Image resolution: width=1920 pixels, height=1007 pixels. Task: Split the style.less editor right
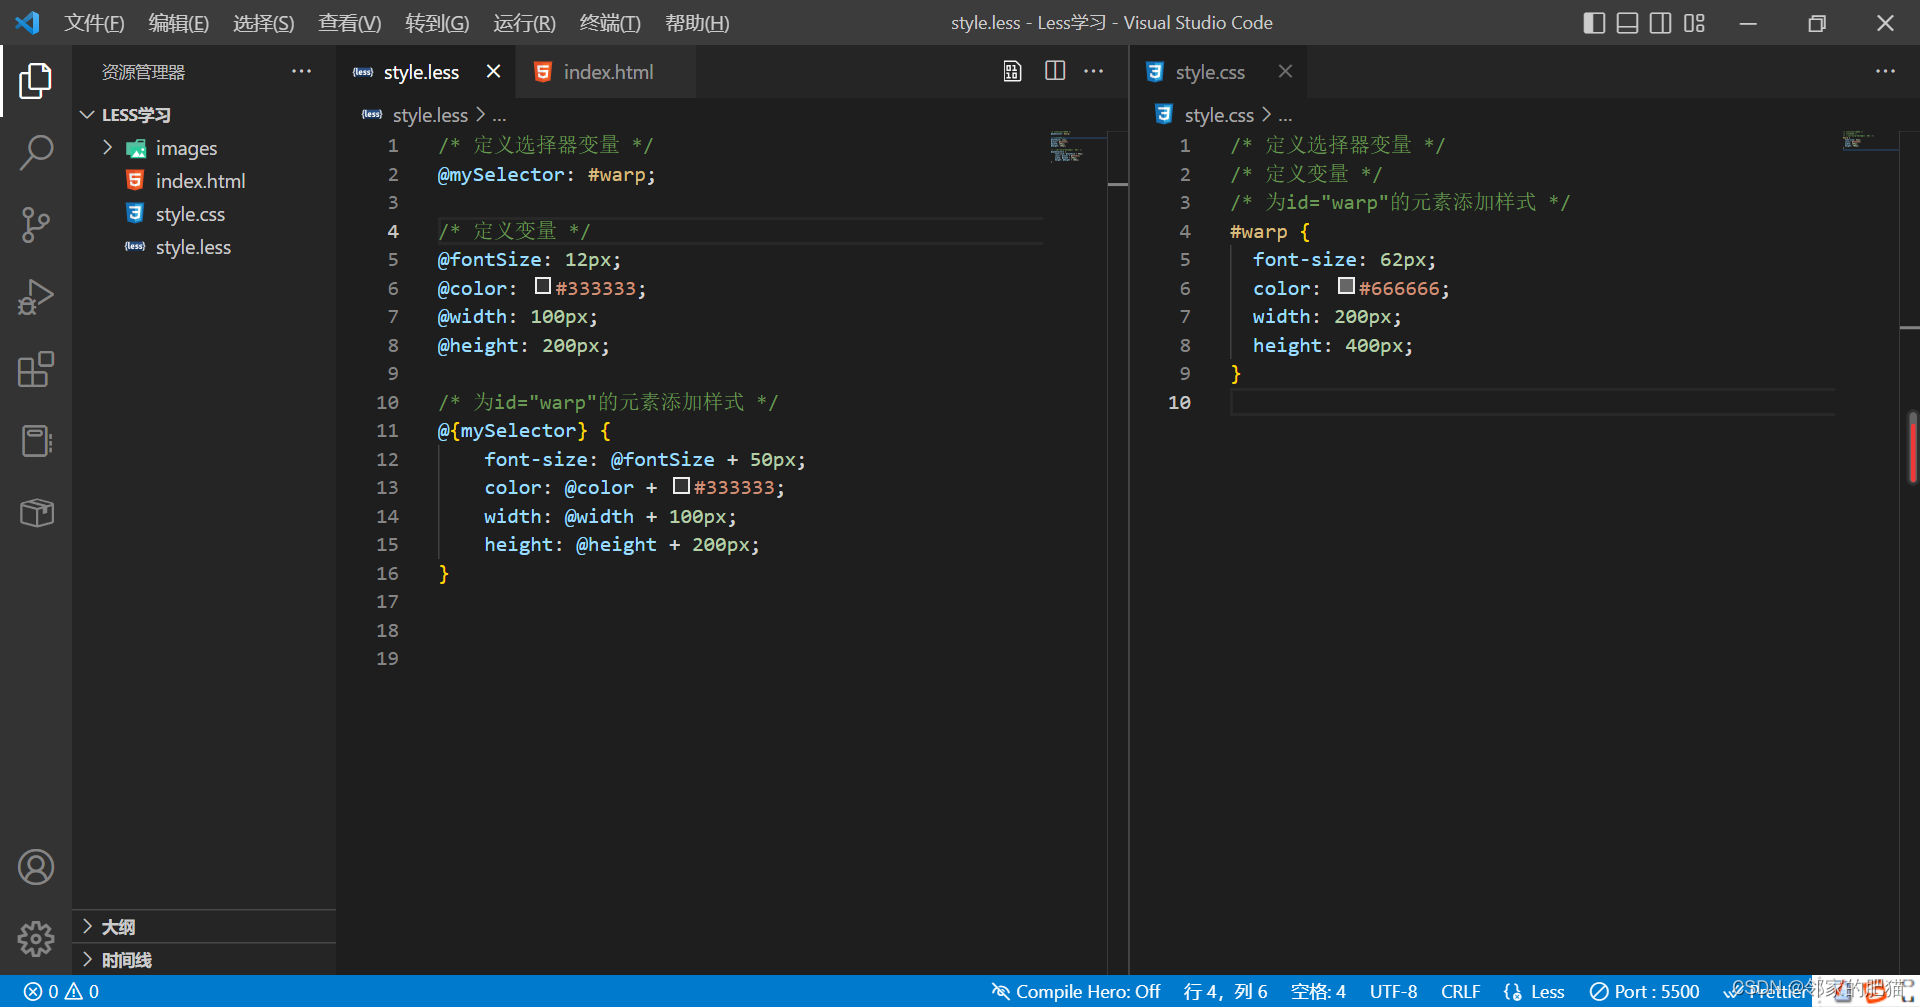click(1055, 71)
